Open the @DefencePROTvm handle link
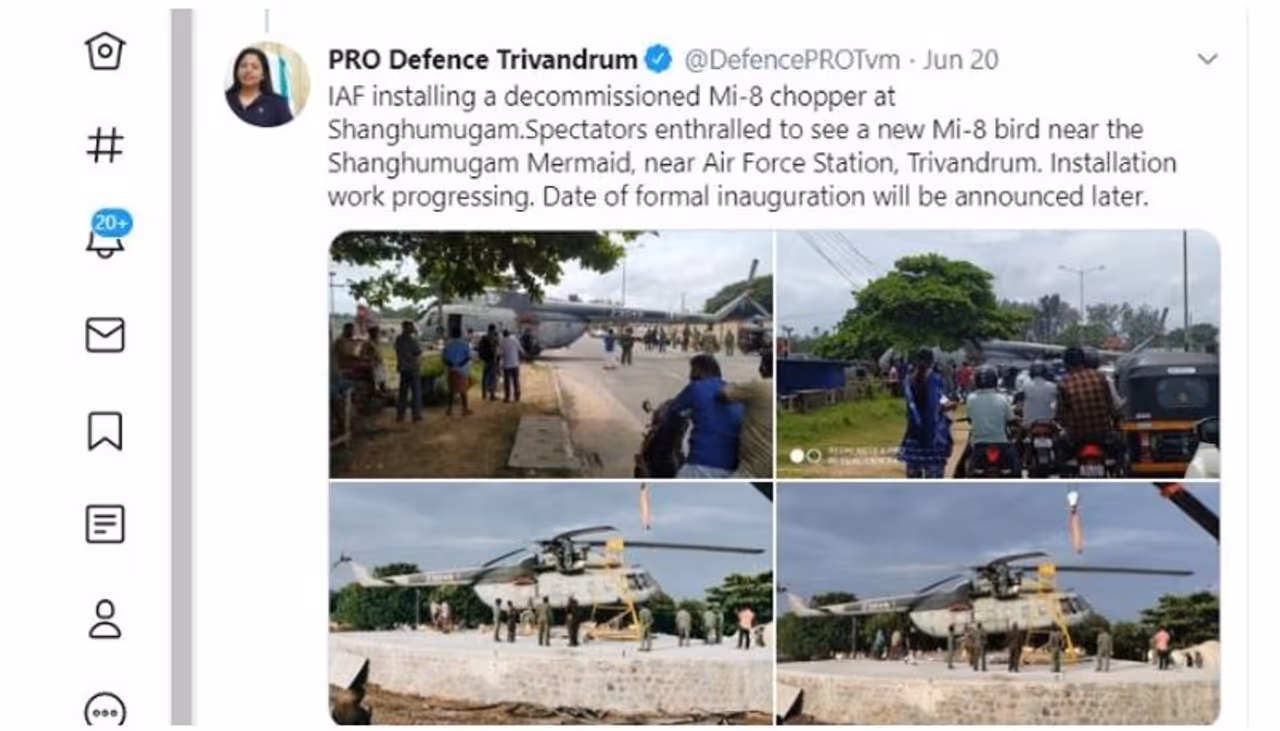Image resolution: width=1280 pixels, height=731 pixels. point(792,60)
